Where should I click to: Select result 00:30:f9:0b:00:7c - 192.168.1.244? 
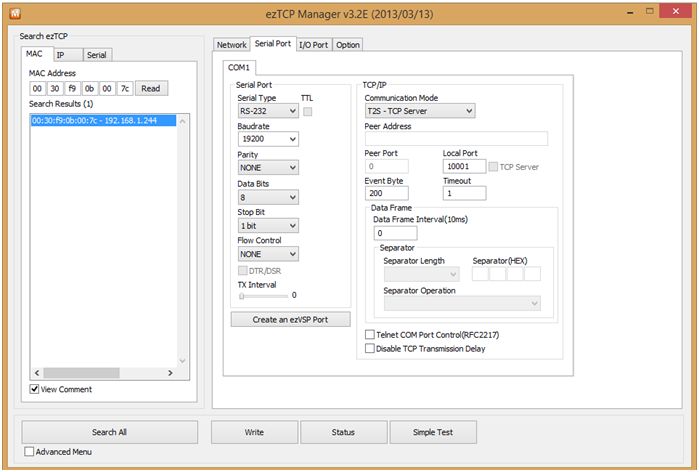(x=103, y=120)
